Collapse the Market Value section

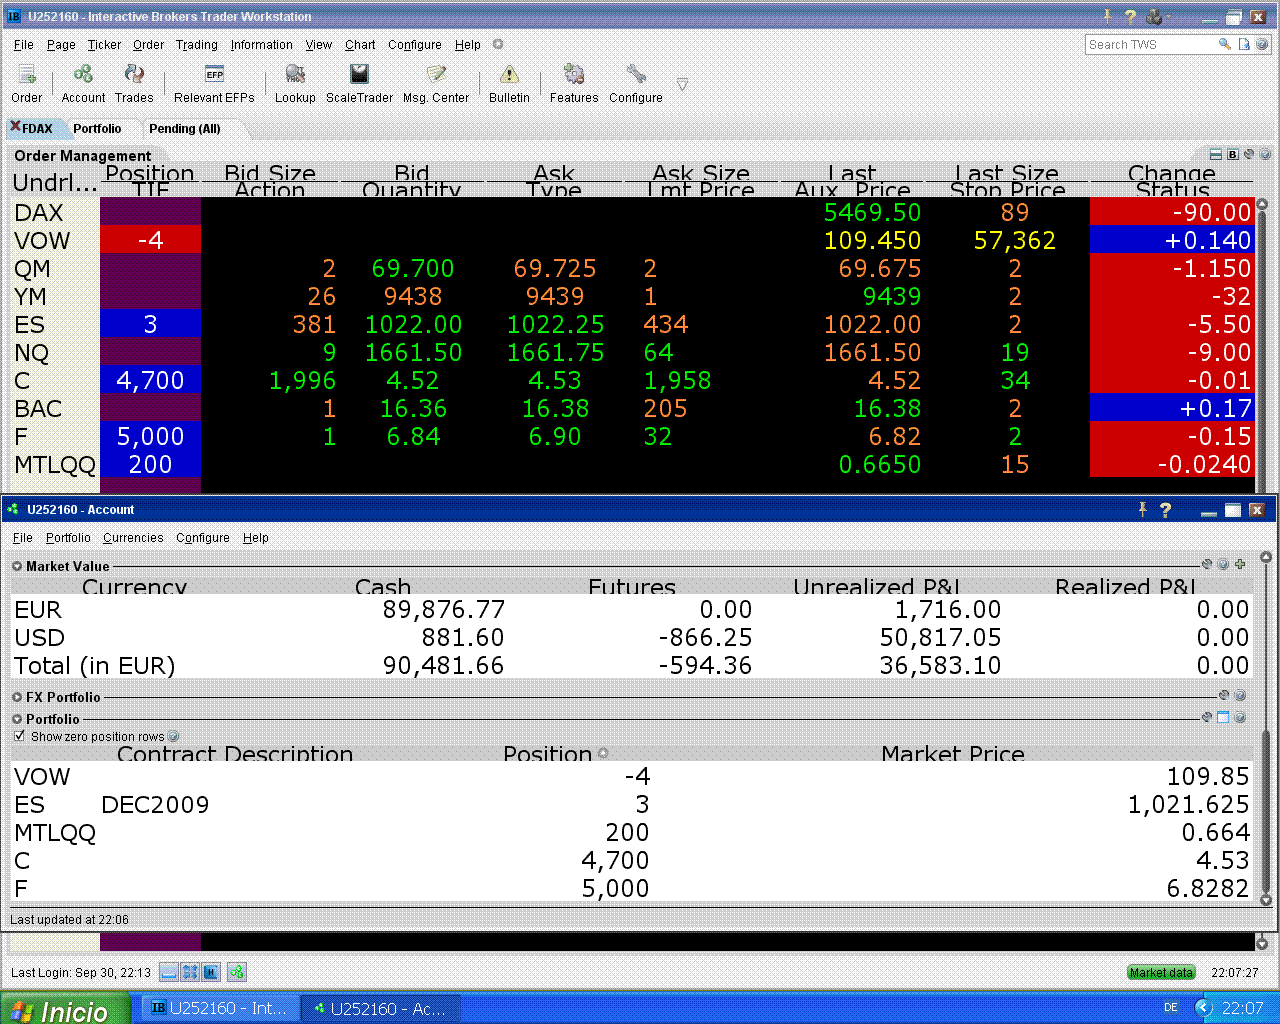pos(17,566)
